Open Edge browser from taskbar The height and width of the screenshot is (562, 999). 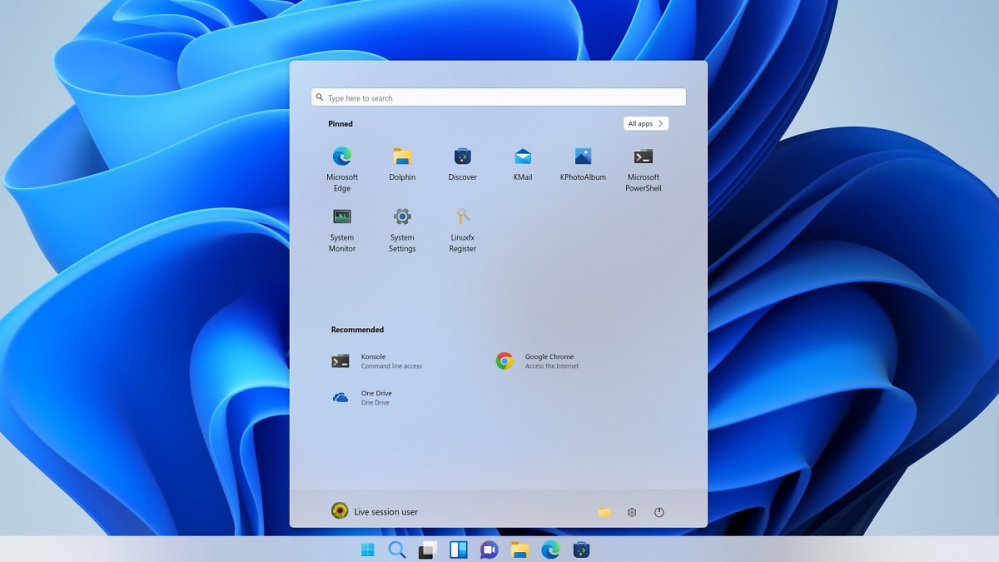[x=550, y=550]
